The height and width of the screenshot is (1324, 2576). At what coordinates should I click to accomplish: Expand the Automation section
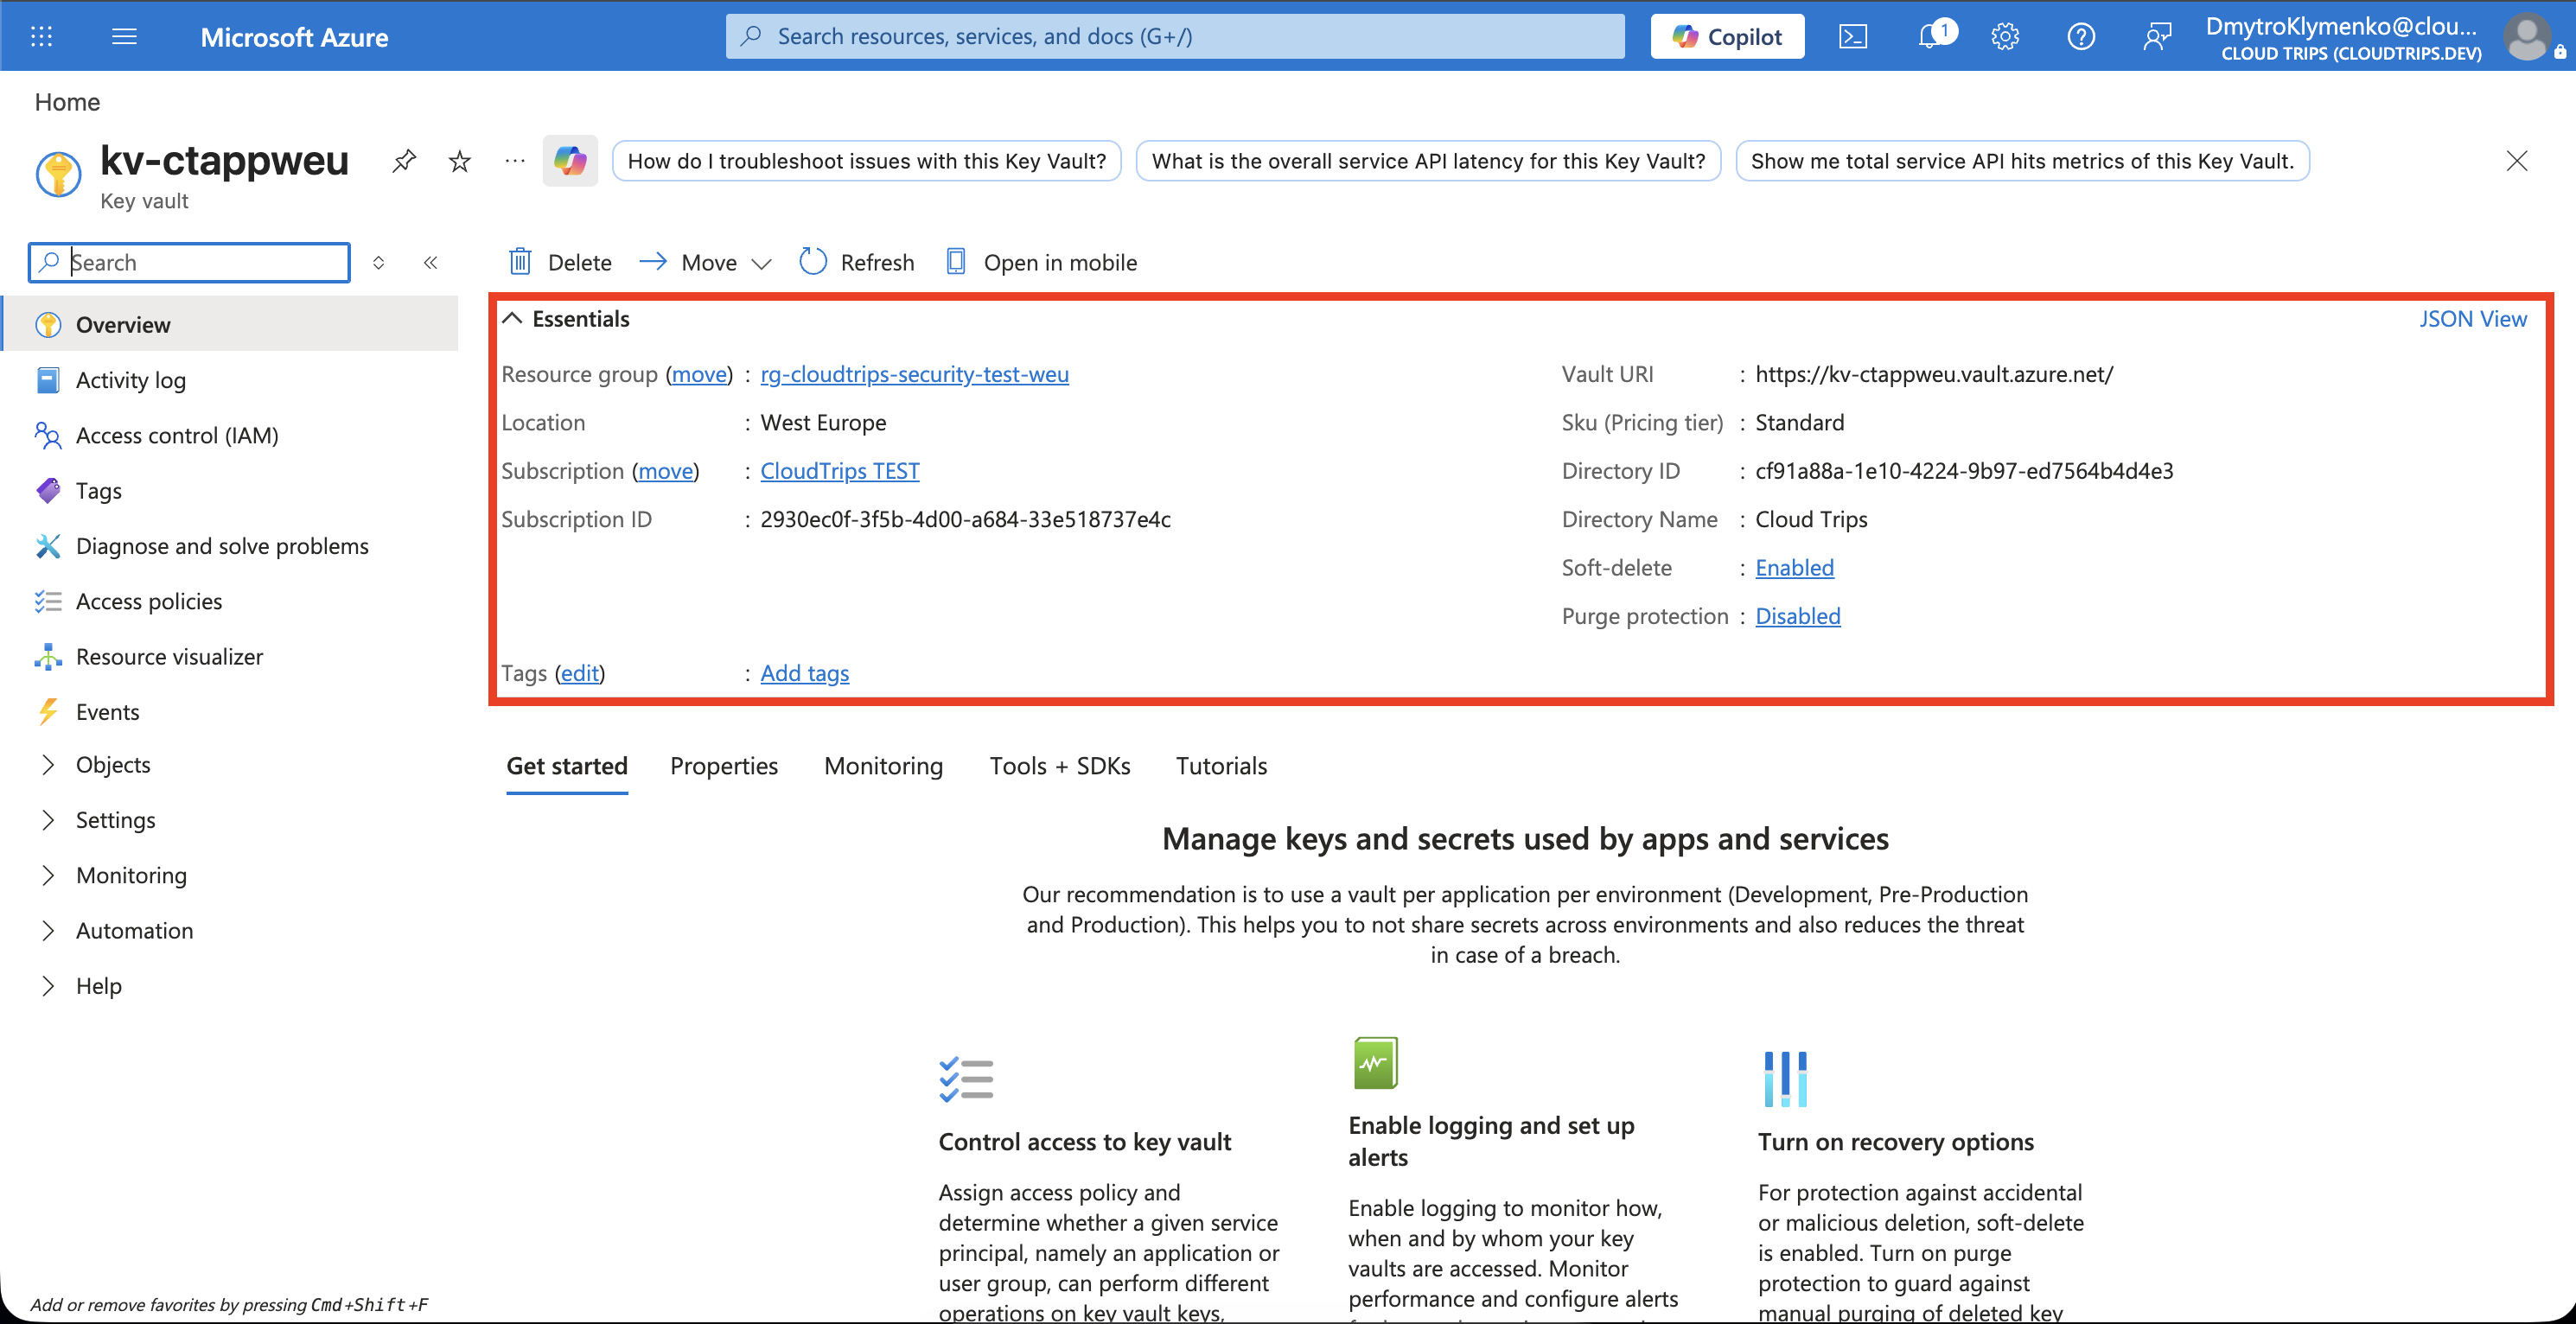click(x=48, y=931)
